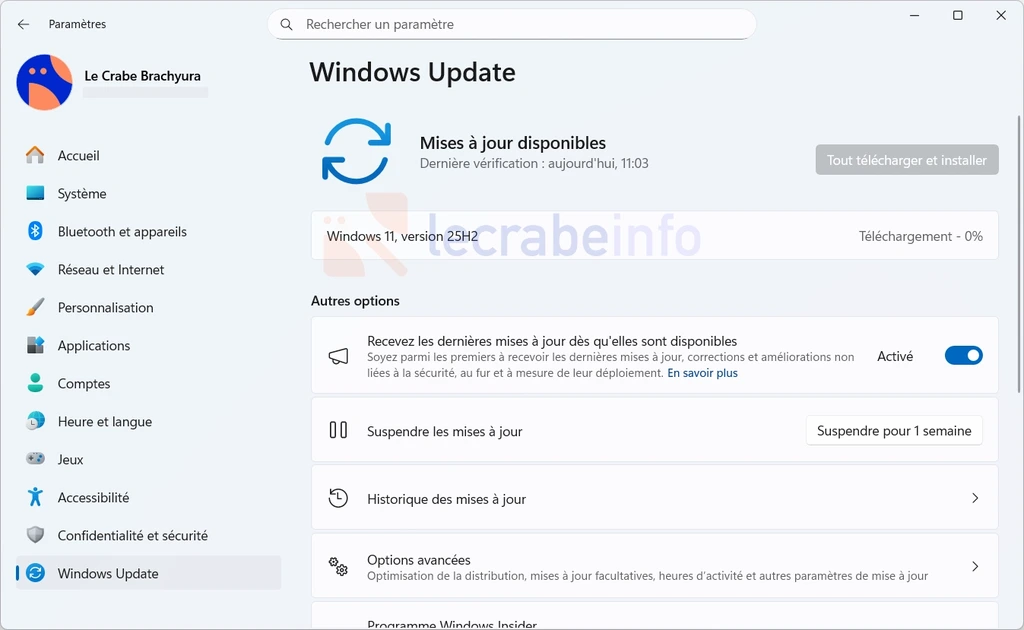Select the Windows Update sidebar label
Screen dimensions: 1024x630
[108, 573]
